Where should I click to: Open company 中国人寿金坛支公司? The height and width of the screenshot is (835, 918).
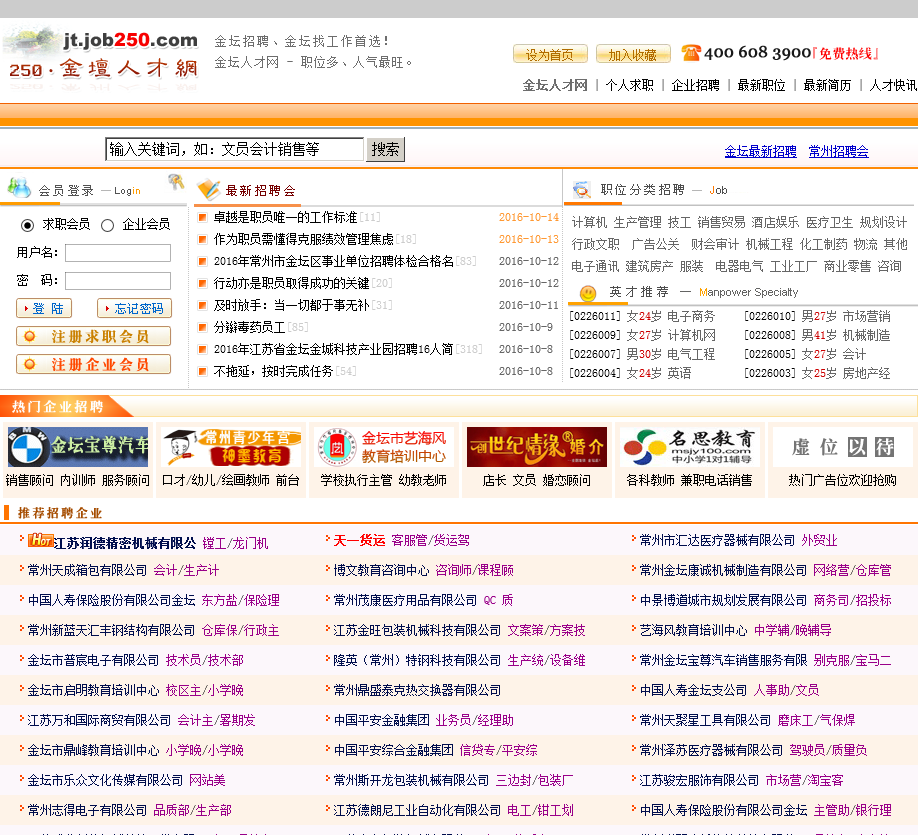click(x=693, y=690)
